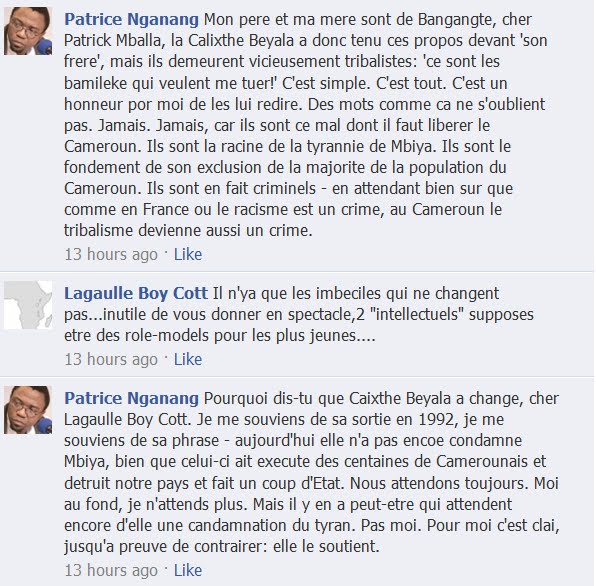Like the comment ending 'aussi un crime'
596x586 pixels.
[188, 254]
